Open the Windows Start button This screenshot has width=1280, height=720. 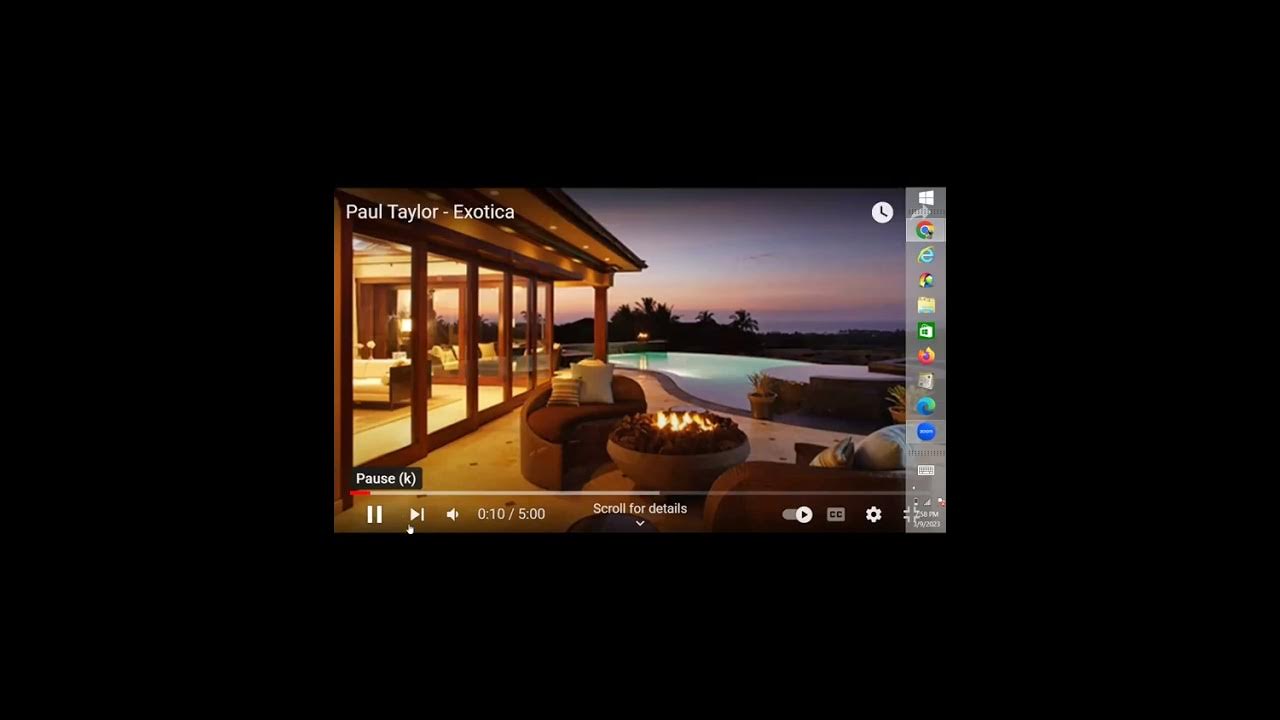(x=926, y=199)
